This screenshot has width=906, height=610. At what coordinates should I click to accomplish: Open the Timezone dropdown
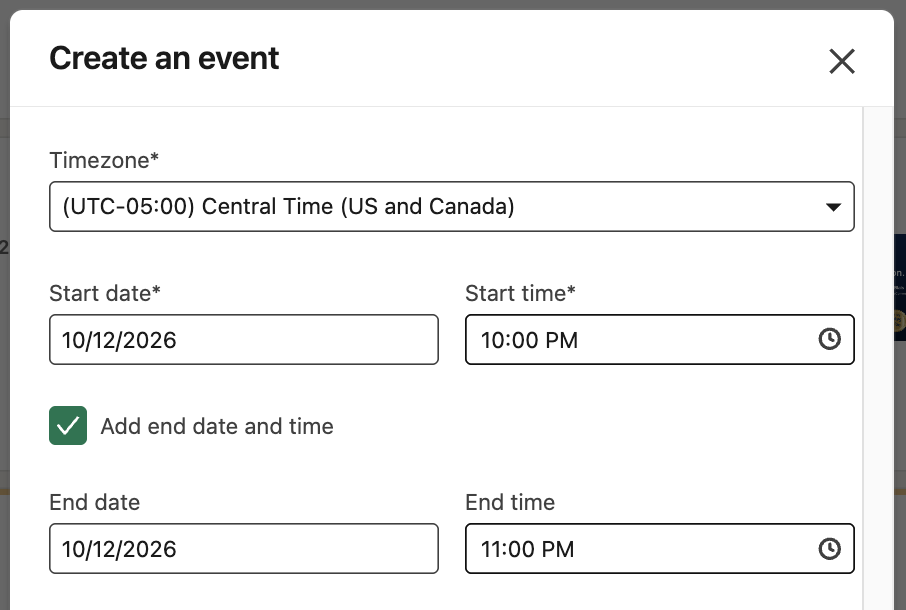pos(451,206)
